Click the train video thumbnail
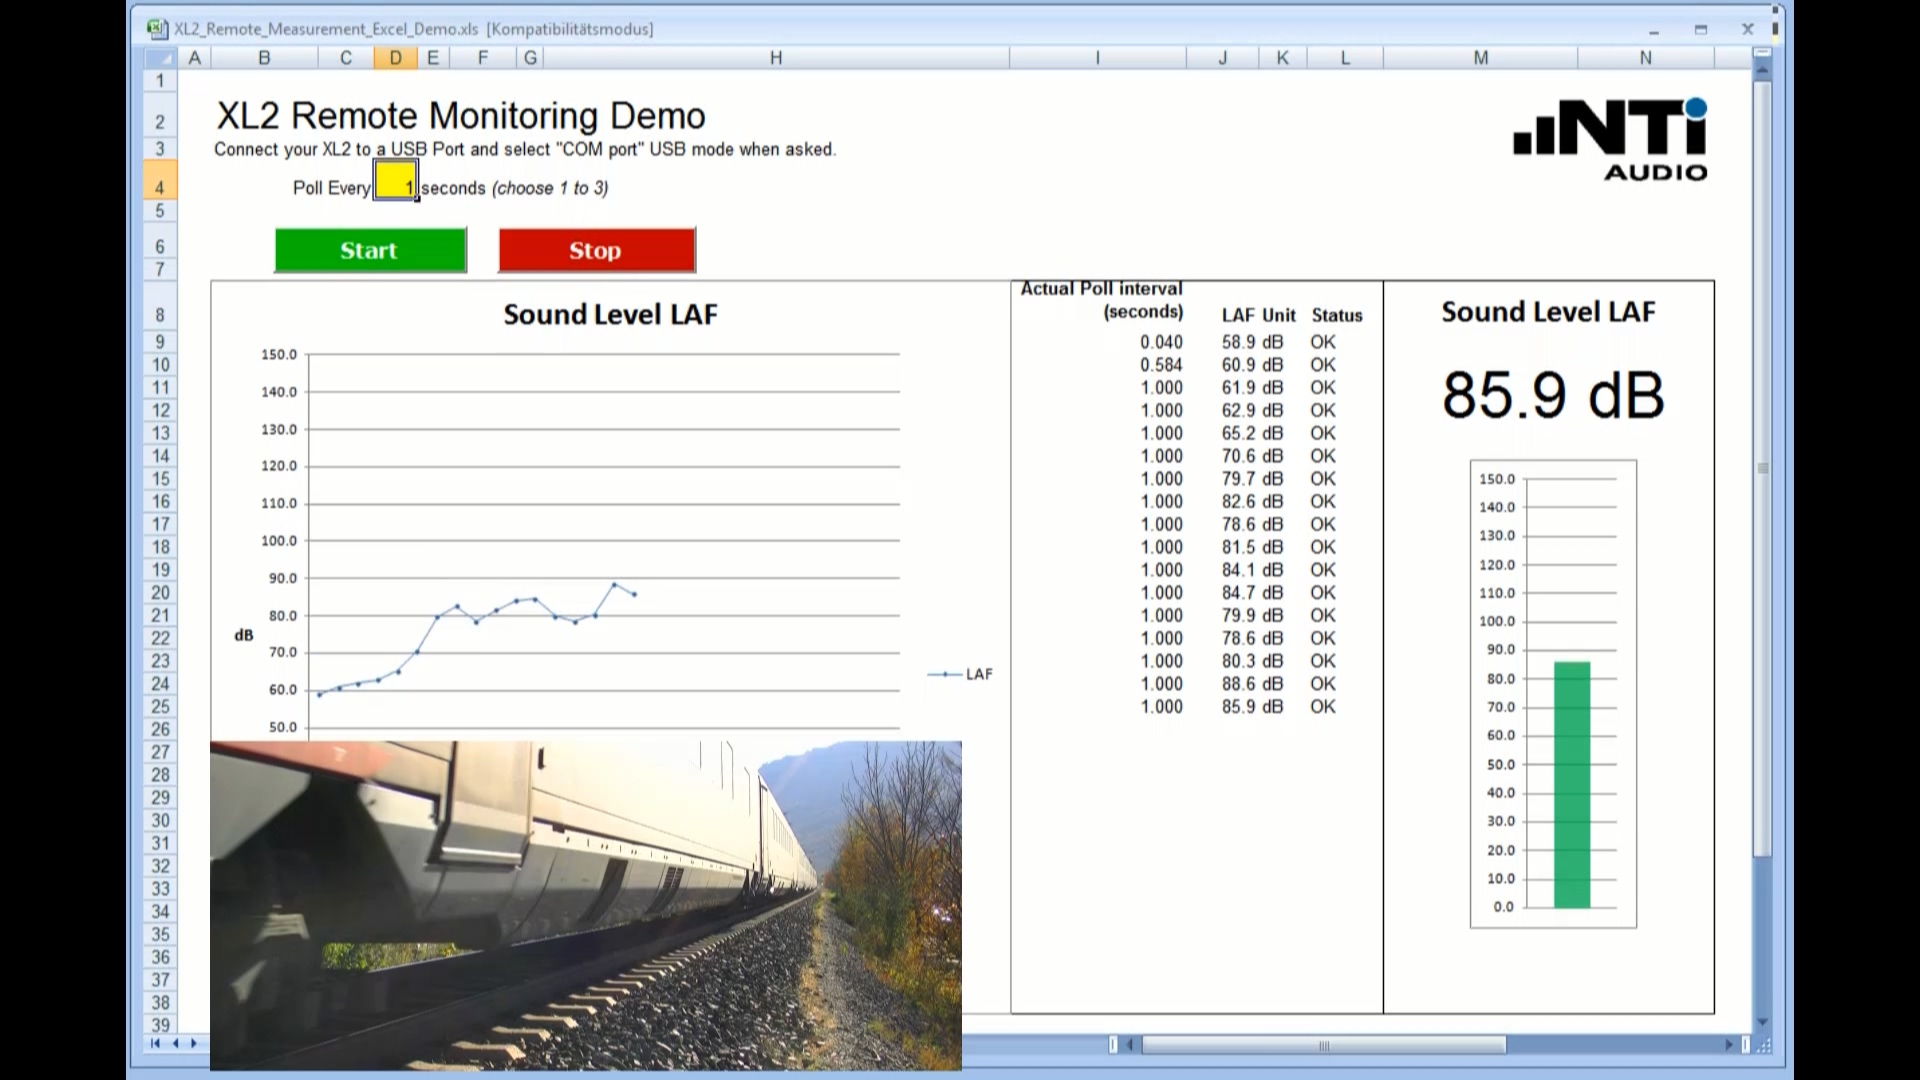Viewport: 1920px width, 1080px height. click(x=586, y=905)
